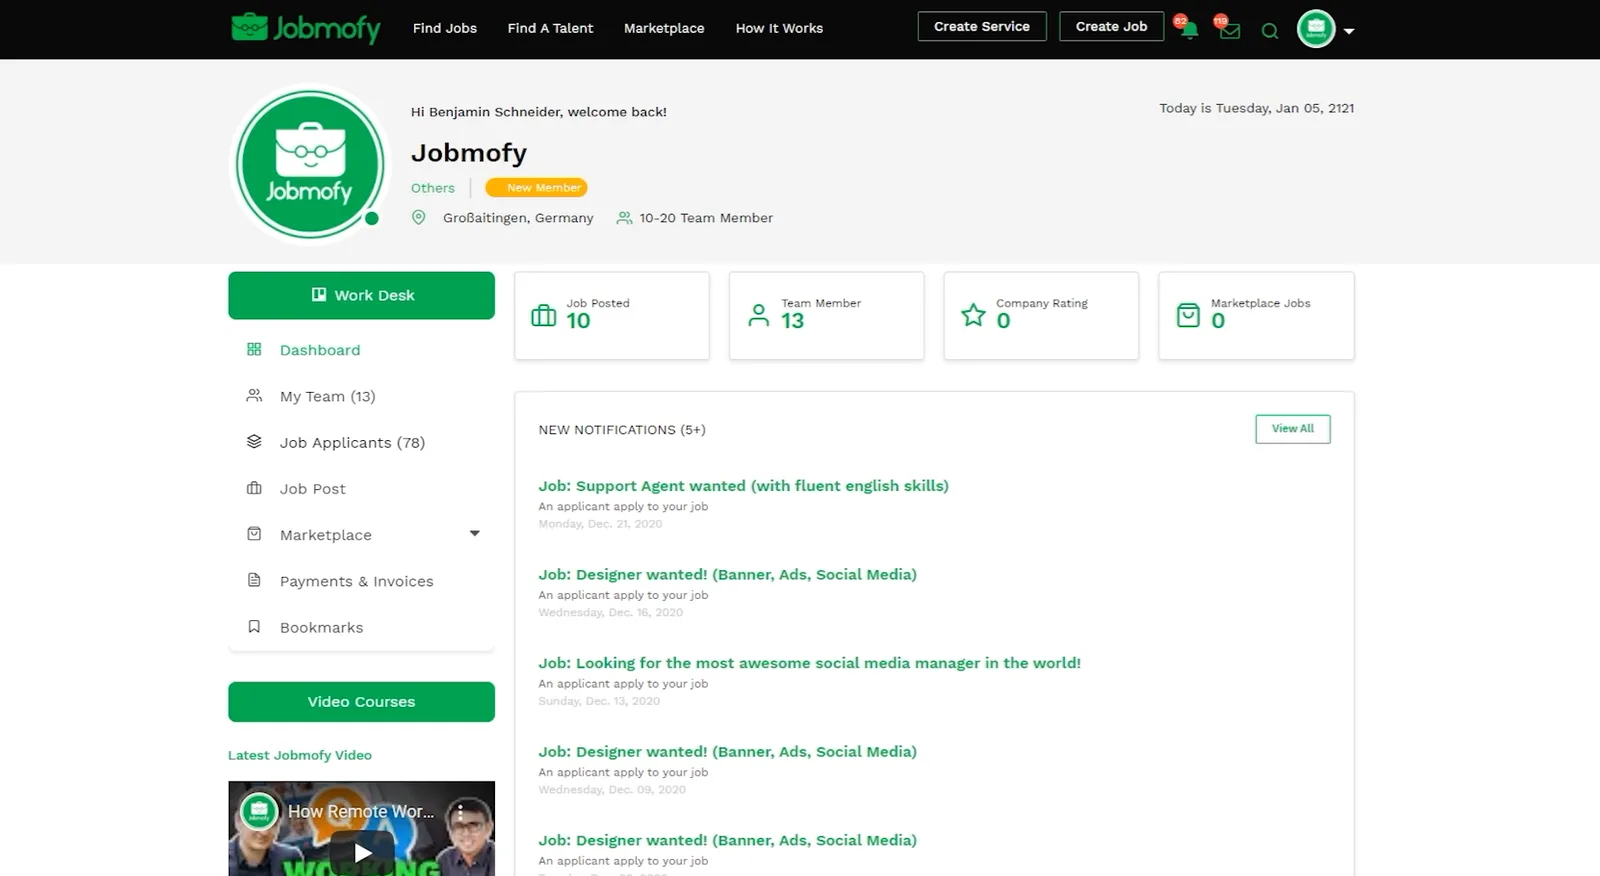The image size is (1600, 876).
Task: Go to Marketplace in the top navbar
Action: click(664, 28)
